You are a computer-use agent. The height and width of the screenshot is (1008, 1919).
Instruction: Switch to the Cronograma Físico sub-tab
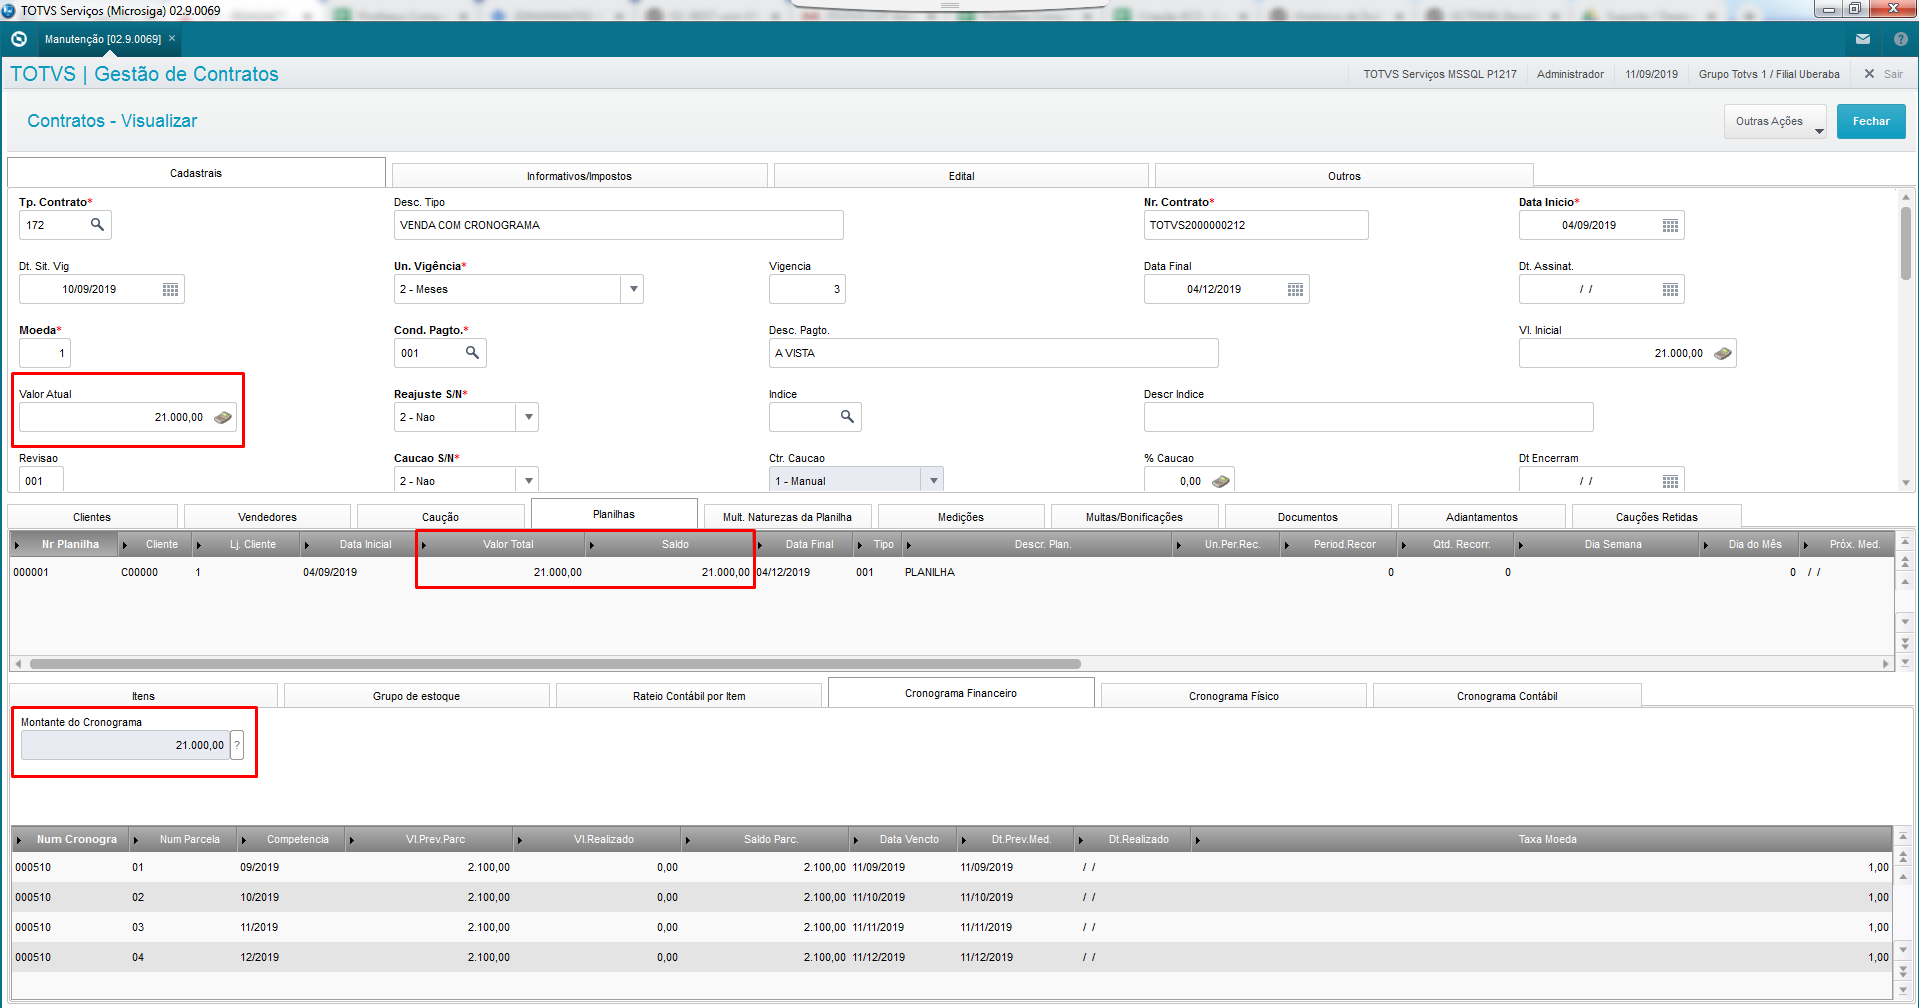pos(1233,696)
